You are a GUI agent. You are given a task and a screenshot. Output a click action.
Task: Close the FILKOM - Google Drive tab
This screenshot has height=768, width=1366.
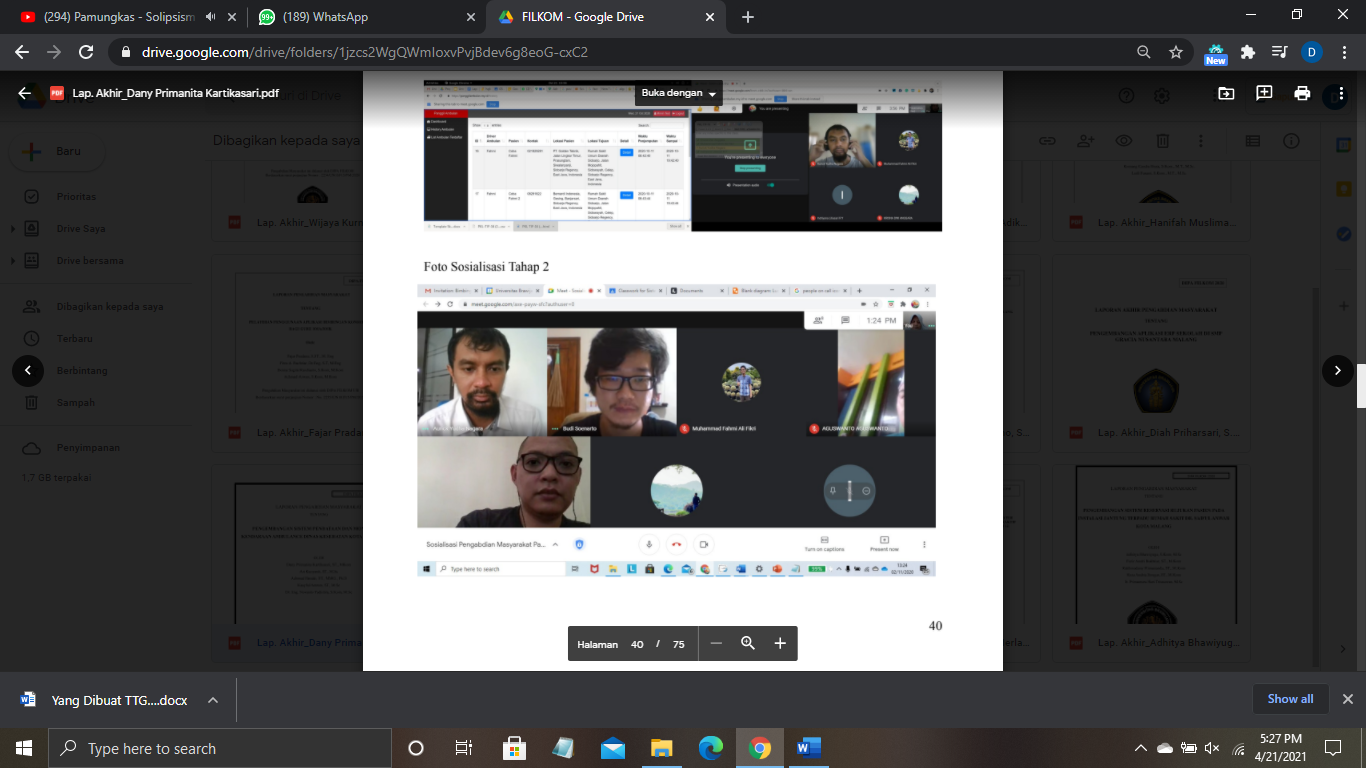pyautogui.click(x=709, y=17)
